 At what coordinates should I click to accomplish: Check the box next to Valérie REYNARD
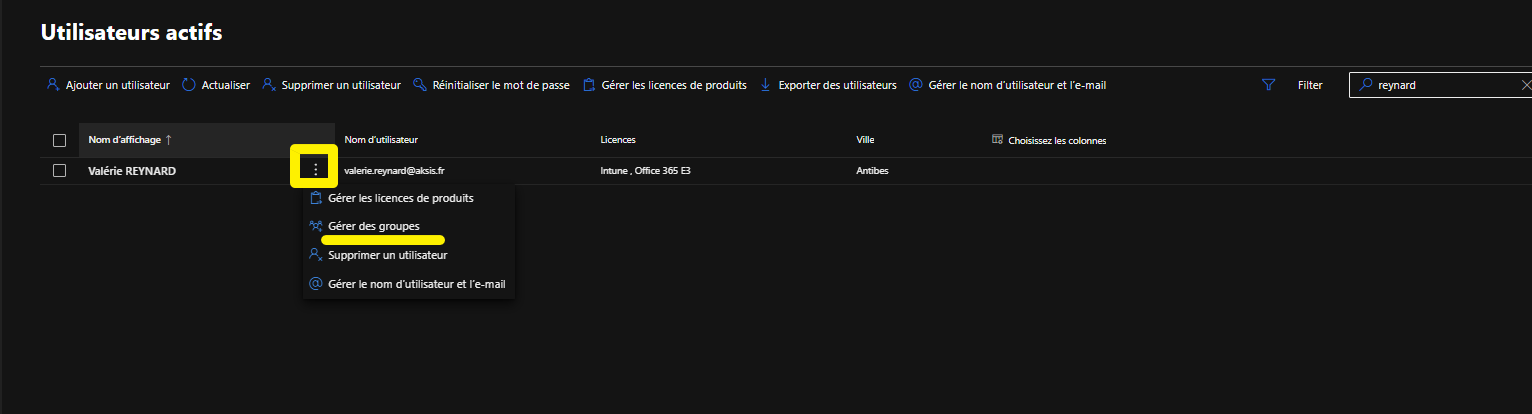pos(59,170)
